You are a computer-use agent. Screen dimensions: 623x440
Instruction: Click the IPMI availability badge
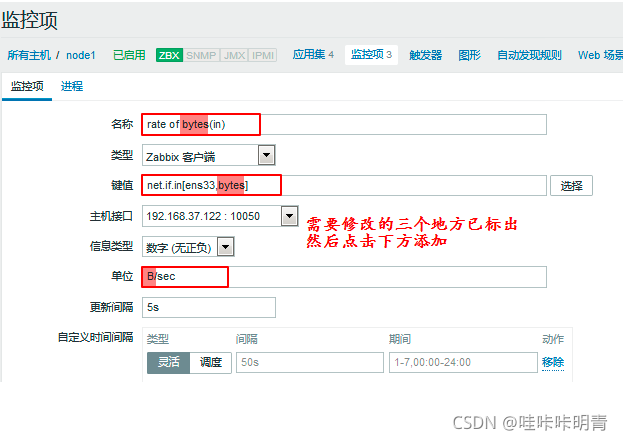(x=263, y=55)
